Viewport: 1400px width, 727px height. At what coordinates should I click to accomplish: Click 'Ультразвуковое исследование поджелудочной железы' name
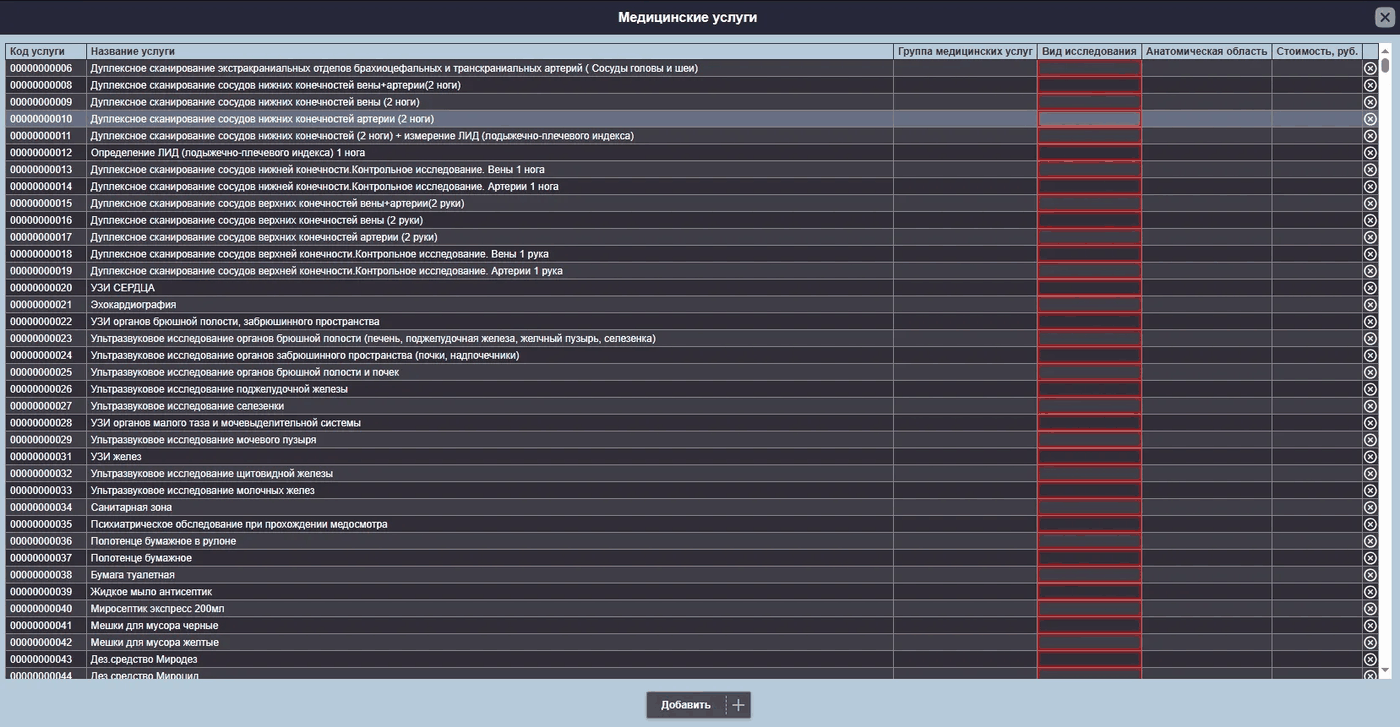coord(219,389)
